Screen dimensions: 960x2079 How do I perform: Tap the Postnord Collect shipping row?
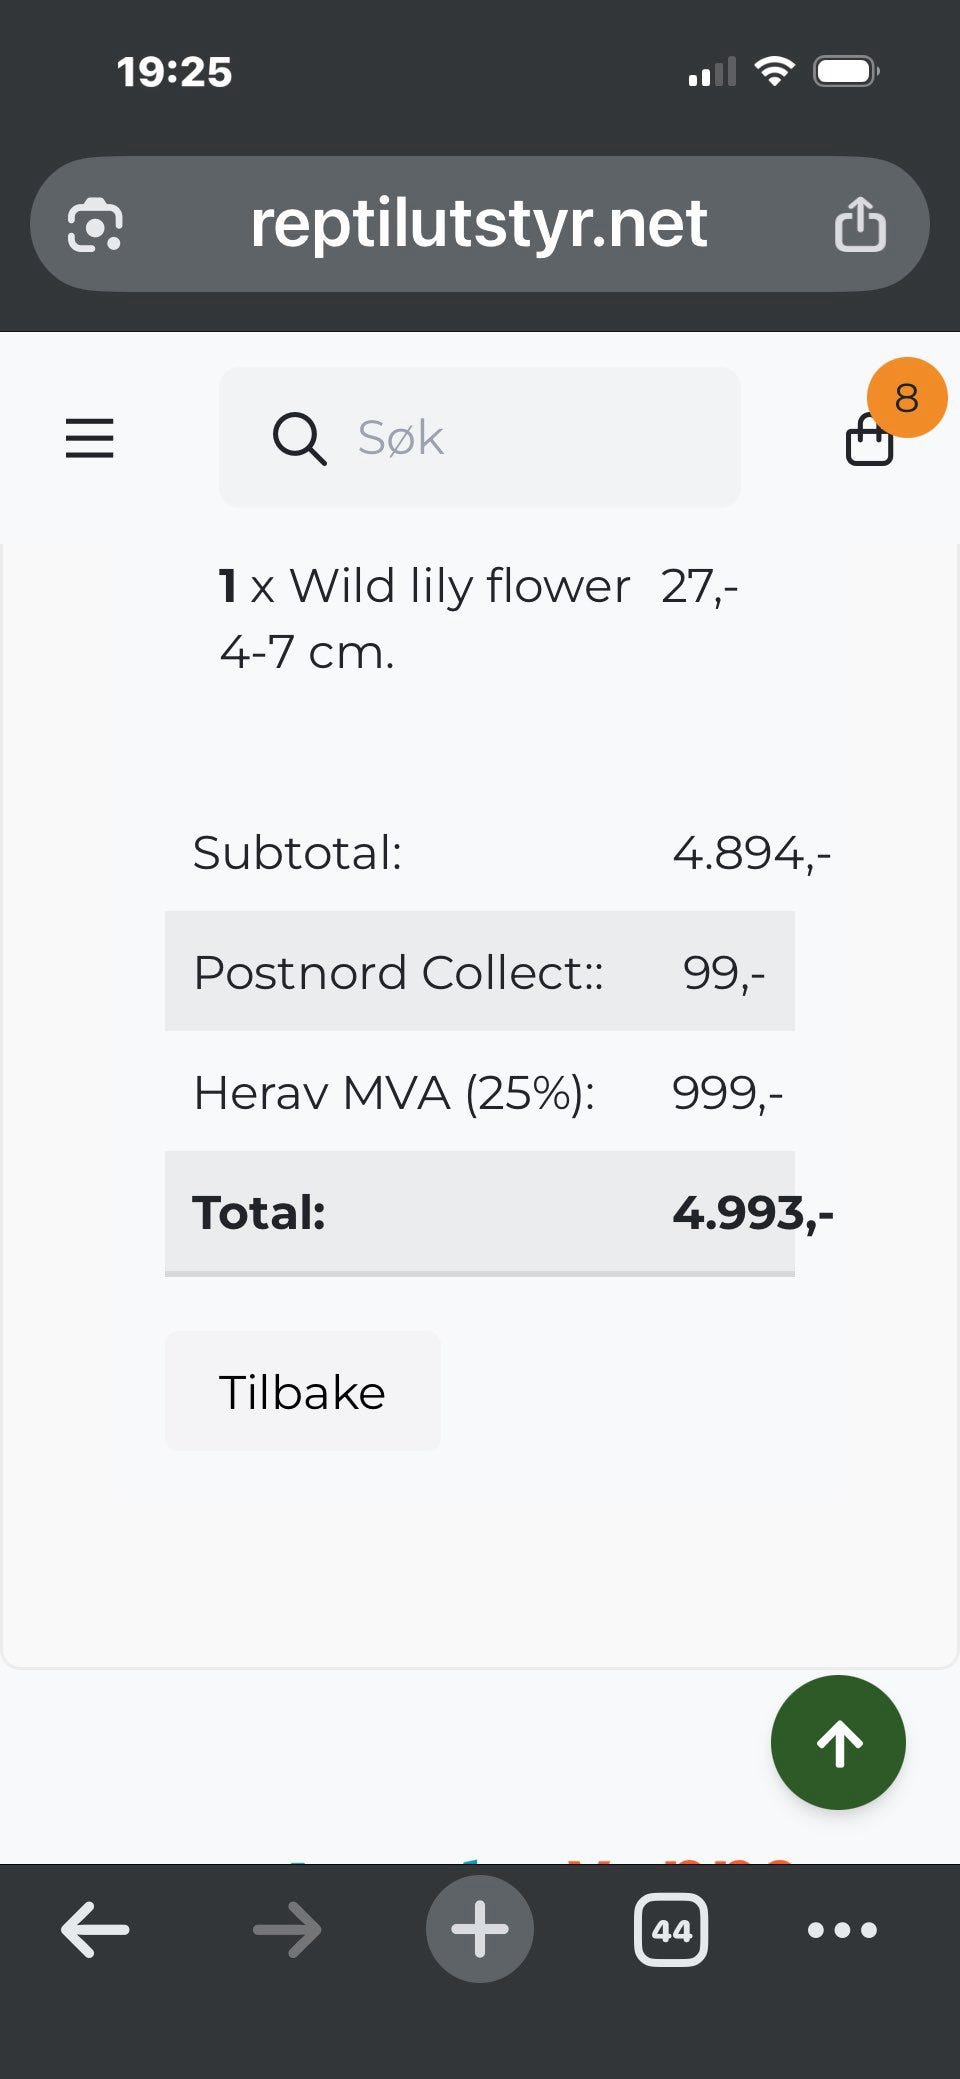[x=480, y=971]
